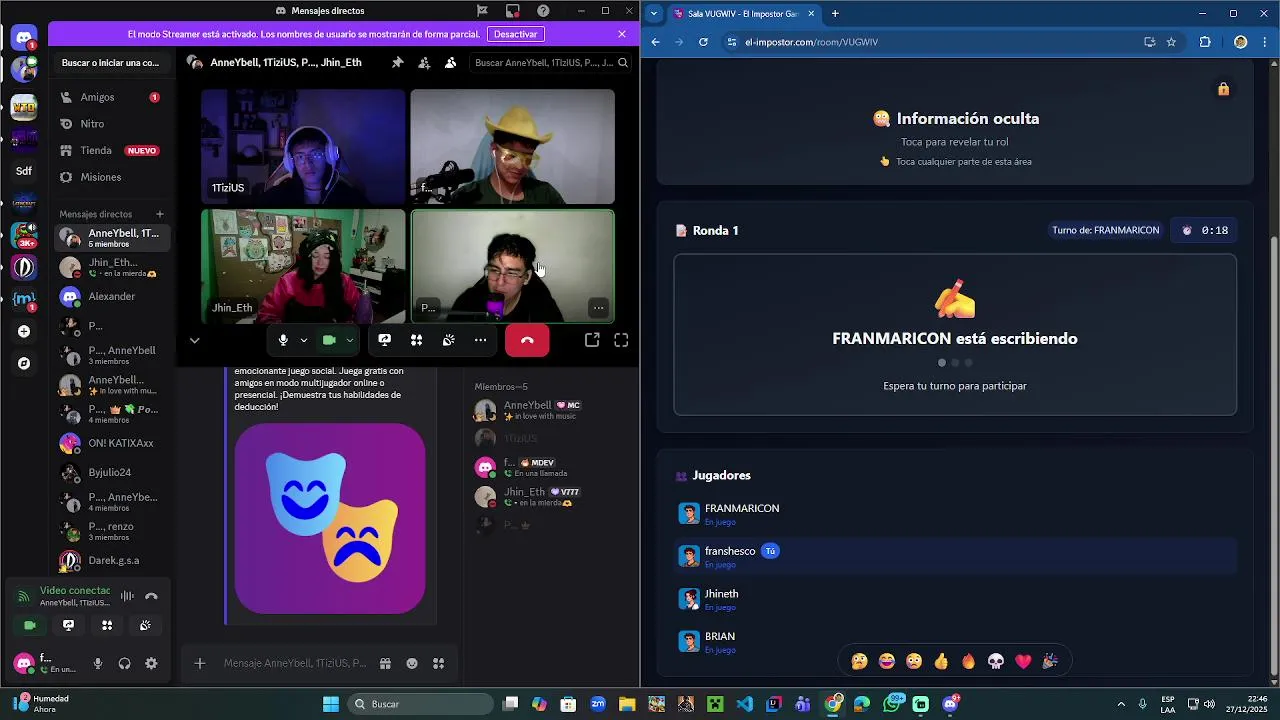Open the Amigos tab
This screenshot has width=1280, height=720.
point(111,97)
